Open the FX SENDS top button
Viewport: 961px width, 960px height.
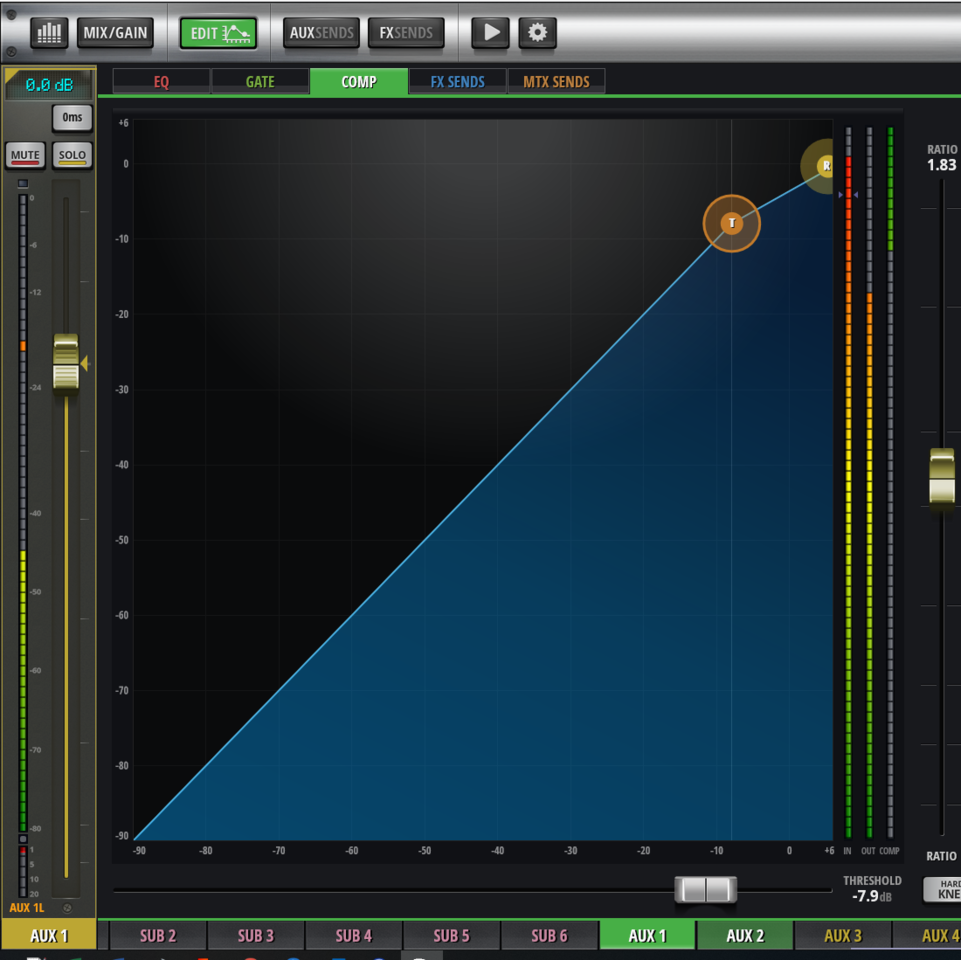pos(406,32)
